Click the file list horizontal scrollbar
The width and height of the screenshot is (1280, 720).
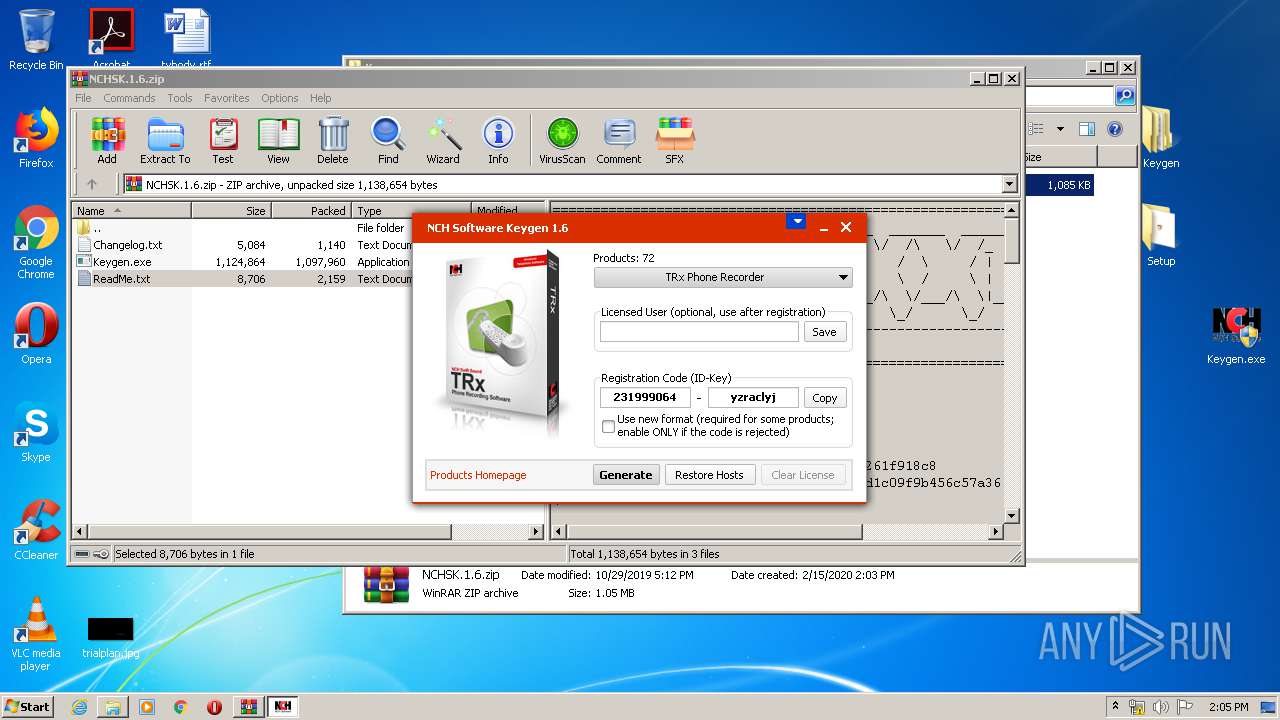click(308, 532)
